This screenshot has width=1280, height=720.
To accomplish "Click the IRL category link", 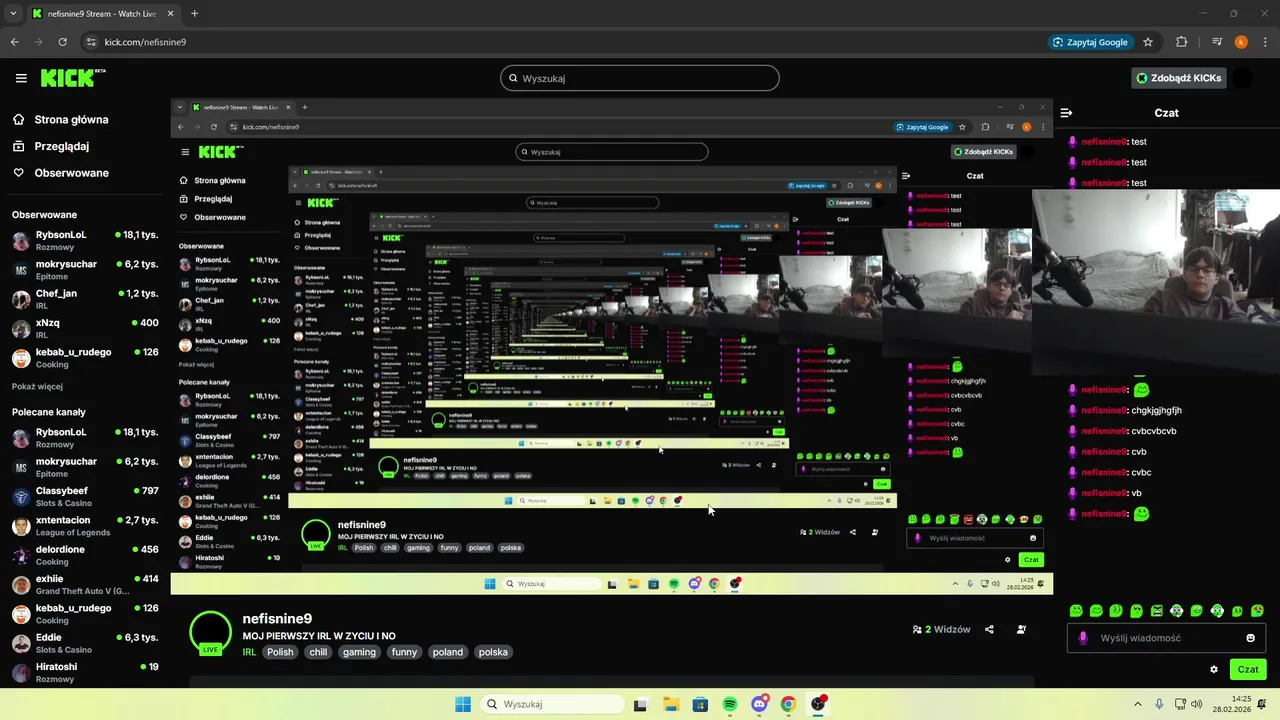I will tap(249, 652).
